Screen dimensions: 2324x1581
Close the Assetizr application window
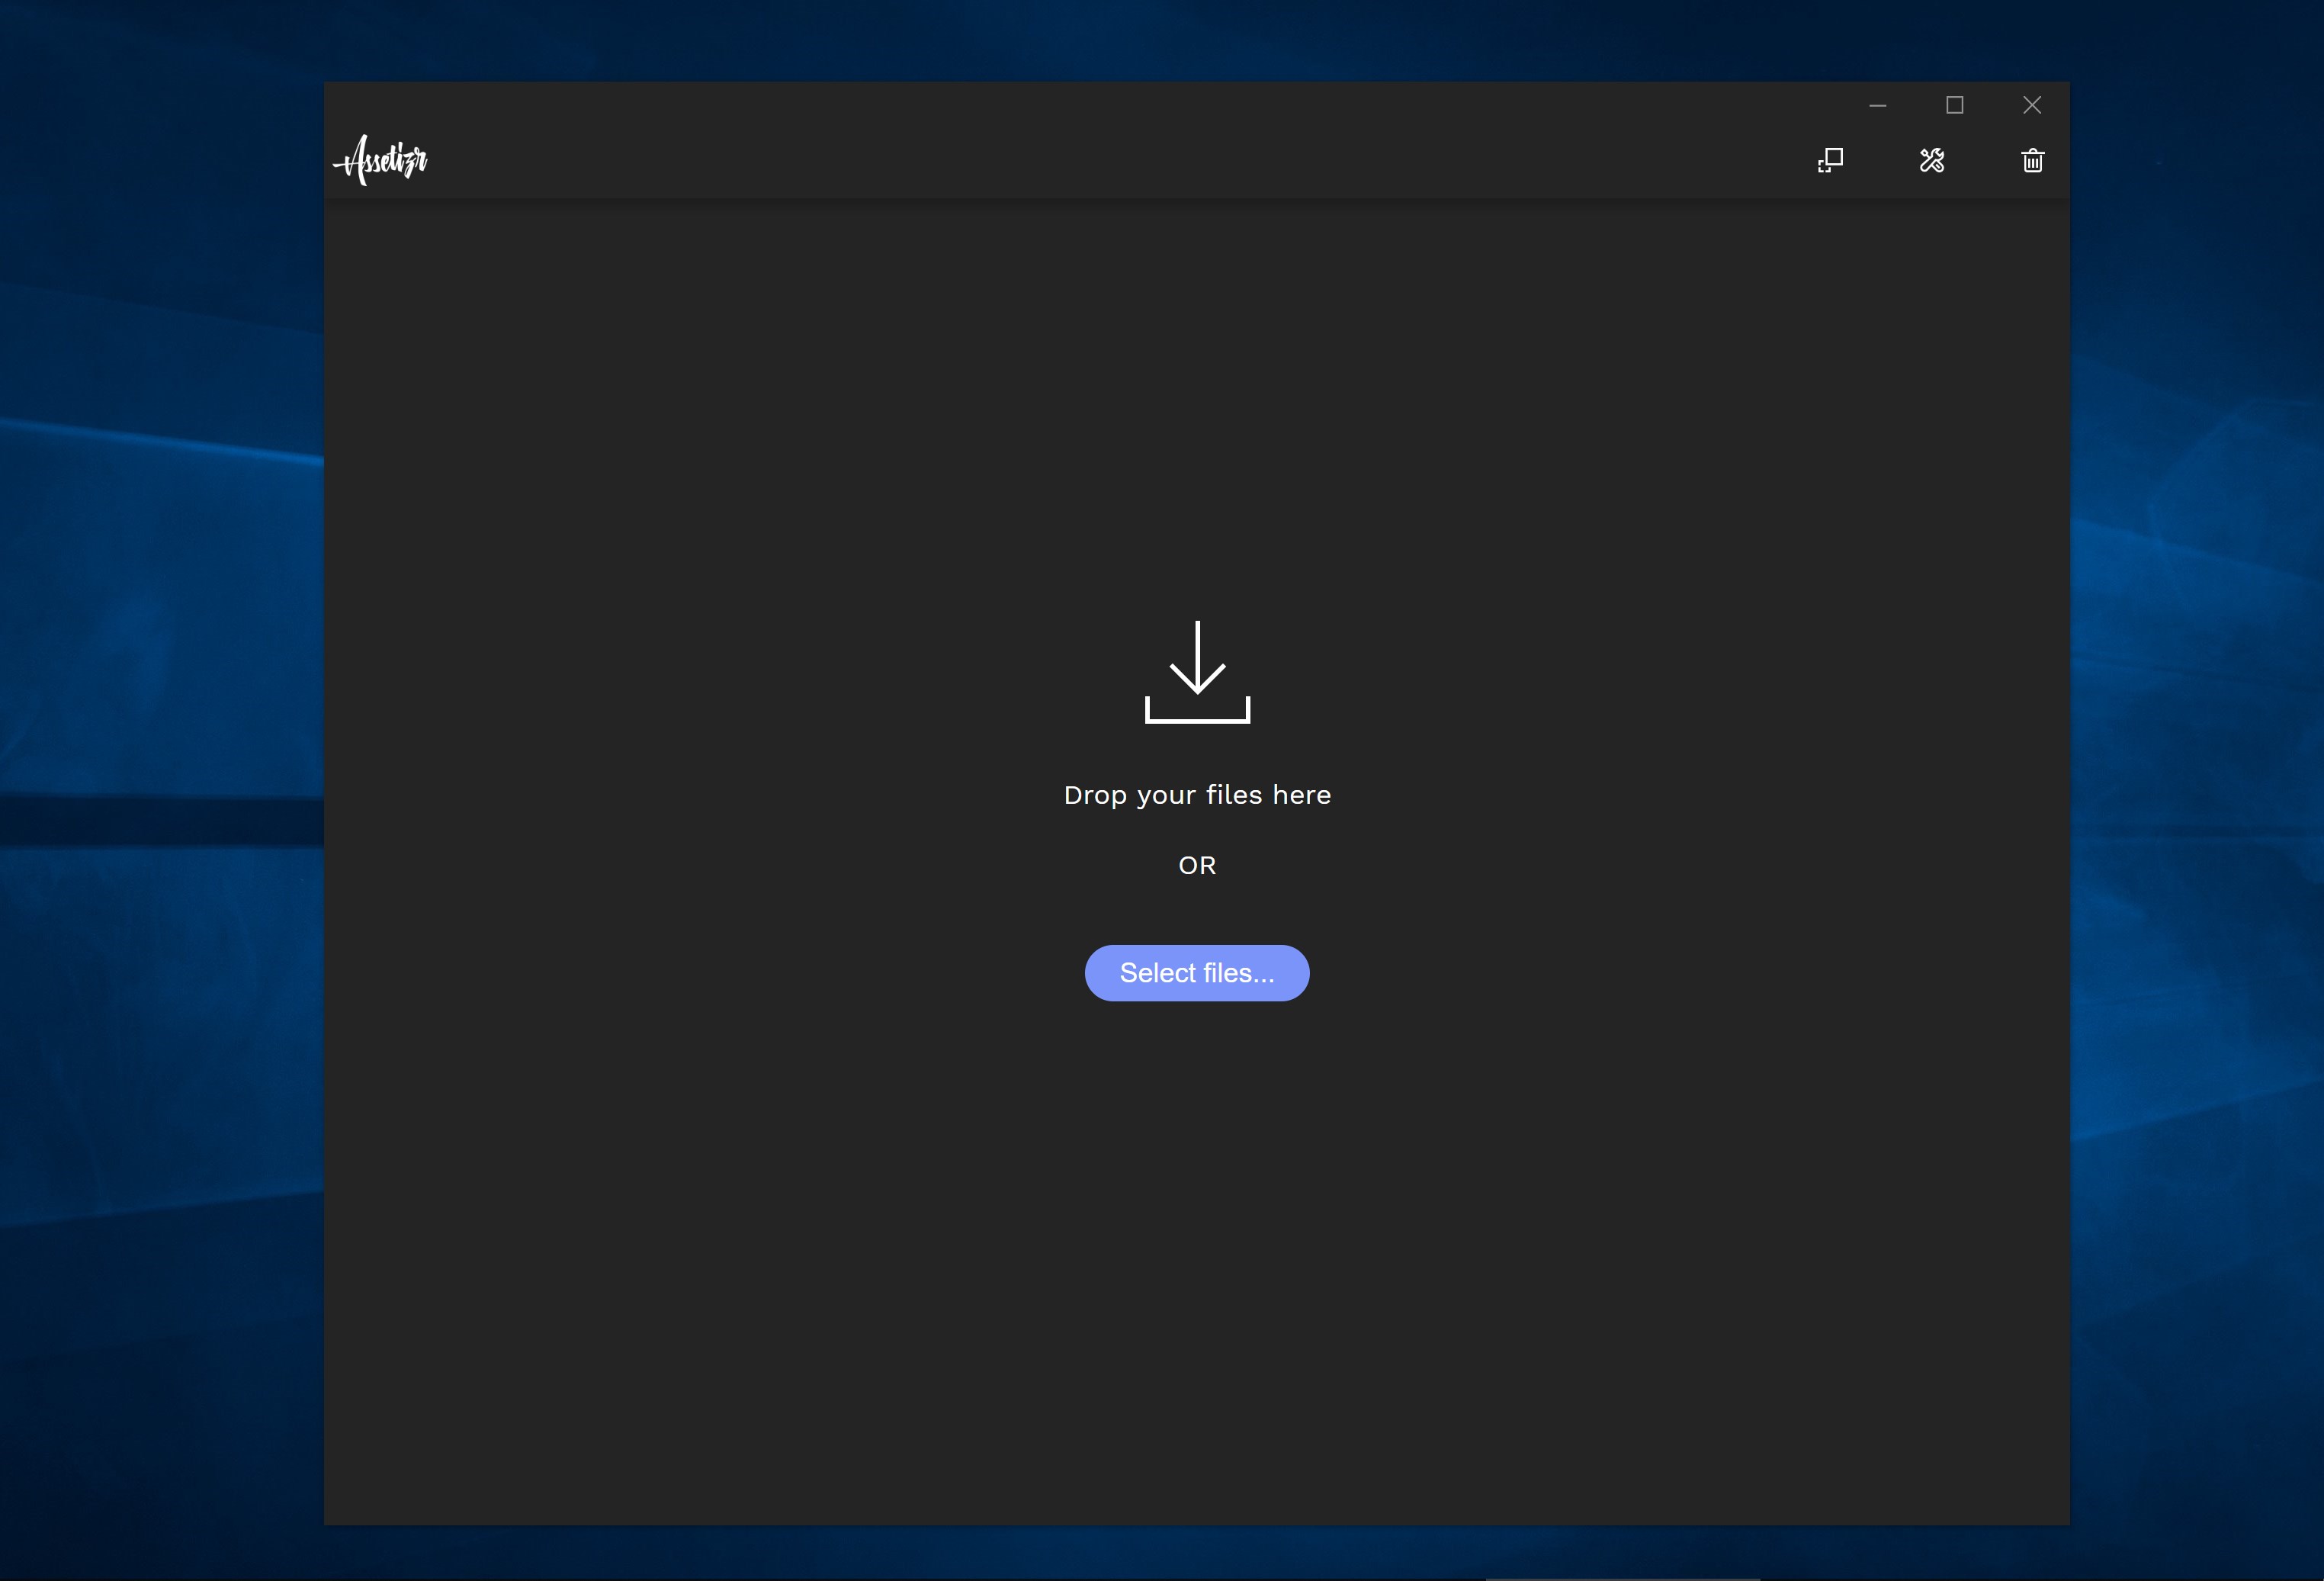pyautogui.click(x=2031, y=105)
